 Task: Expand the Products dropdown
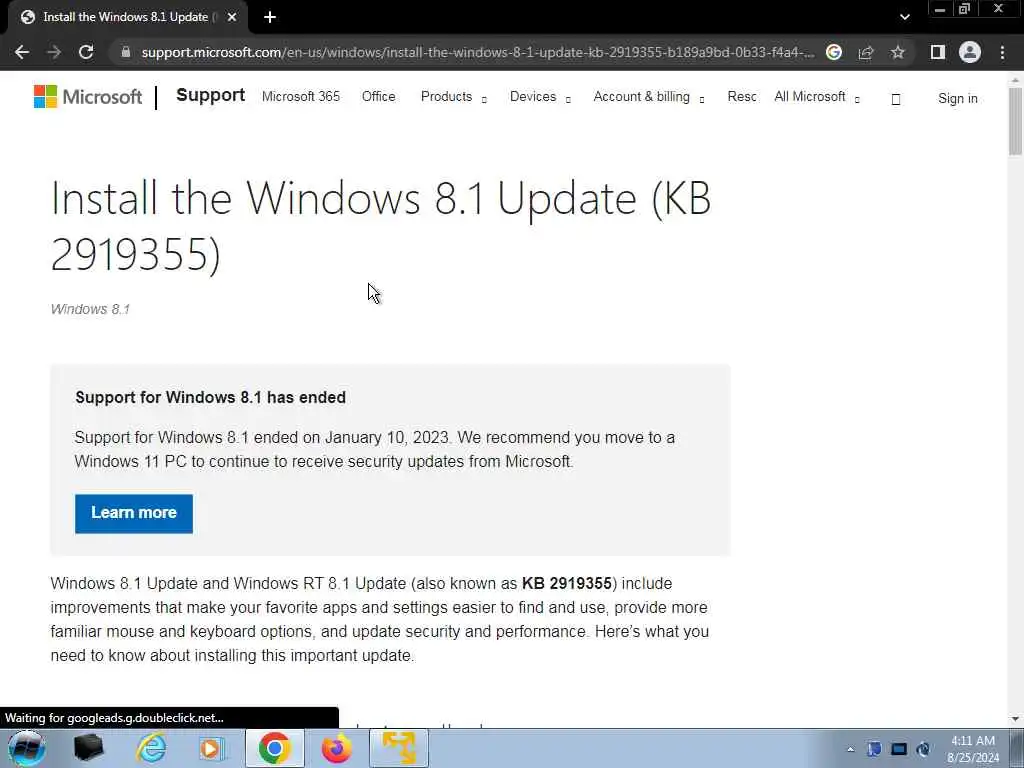tap(453, 97)
